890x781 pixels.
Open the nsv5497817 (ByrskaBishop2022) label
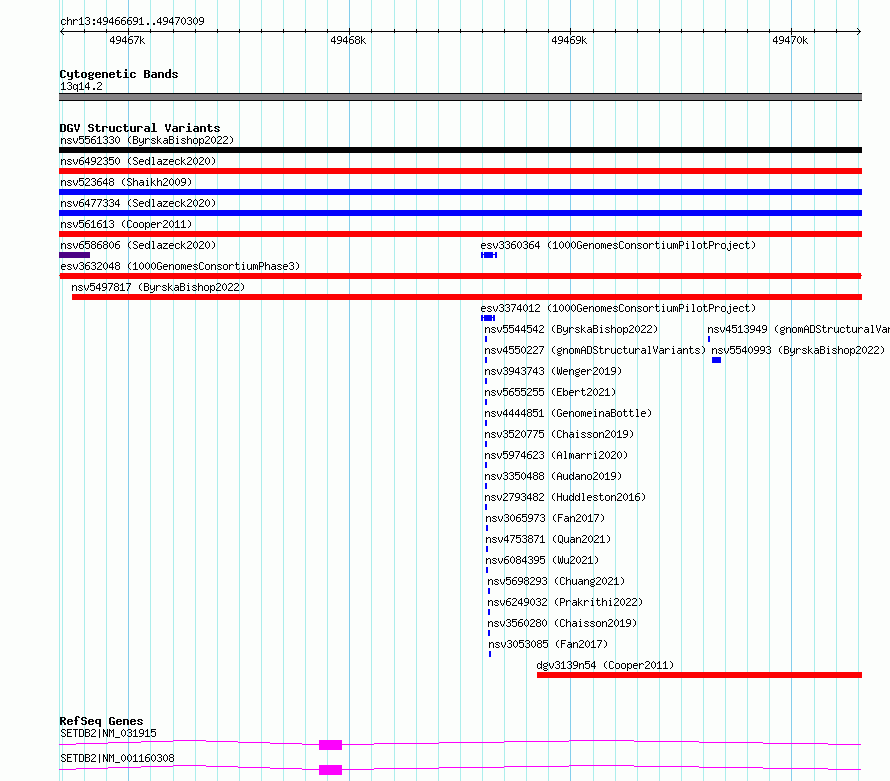click(x=158, y=287)
